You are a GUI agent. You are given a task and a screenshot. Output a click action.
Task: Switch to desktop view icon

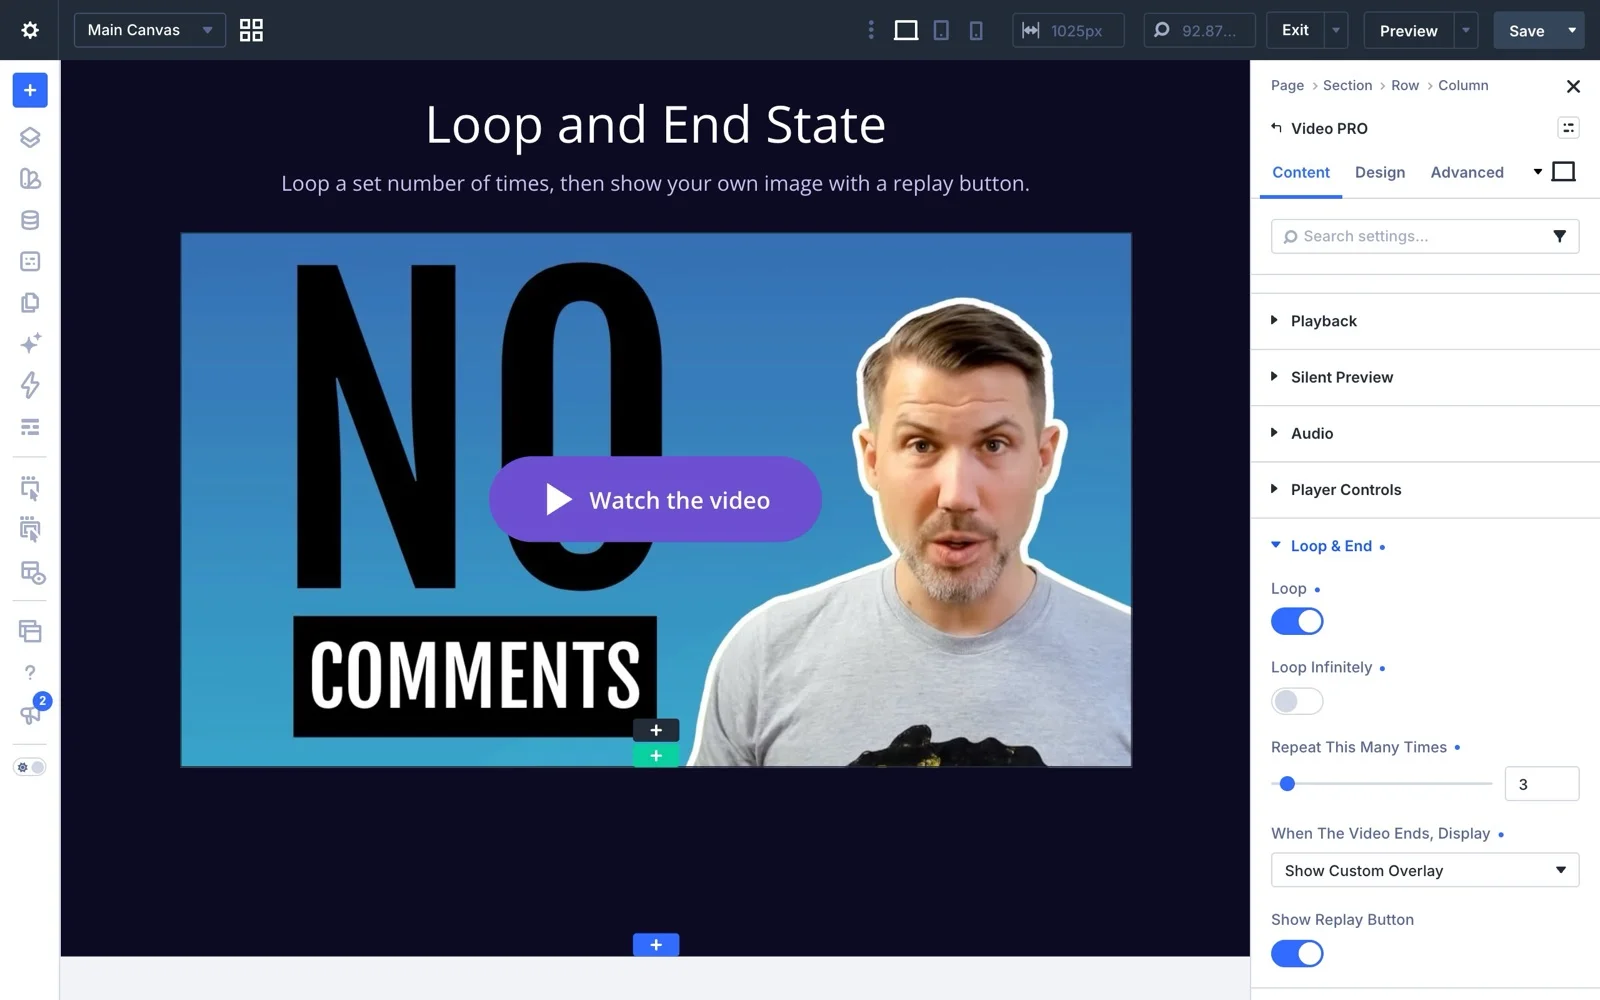(906, 30)
